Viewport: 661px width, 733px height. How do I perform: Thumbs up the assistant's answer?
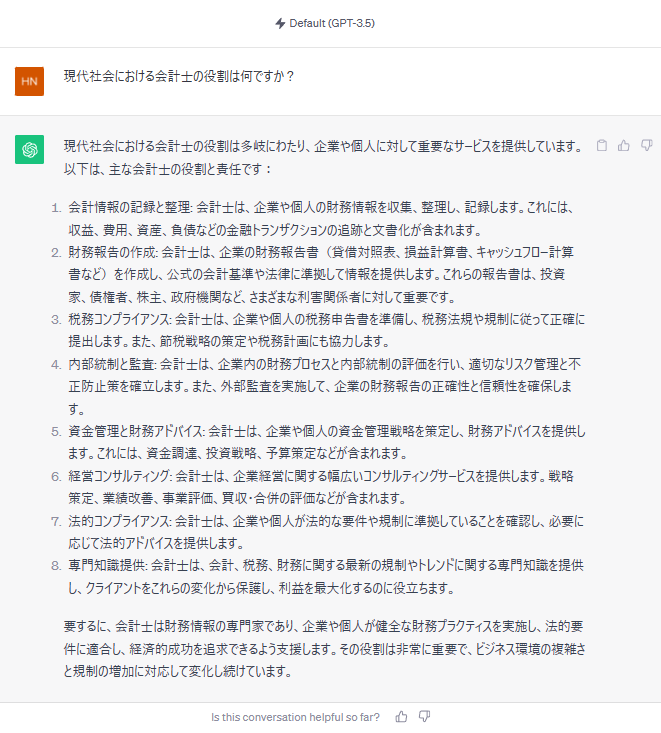pos(624,145)
